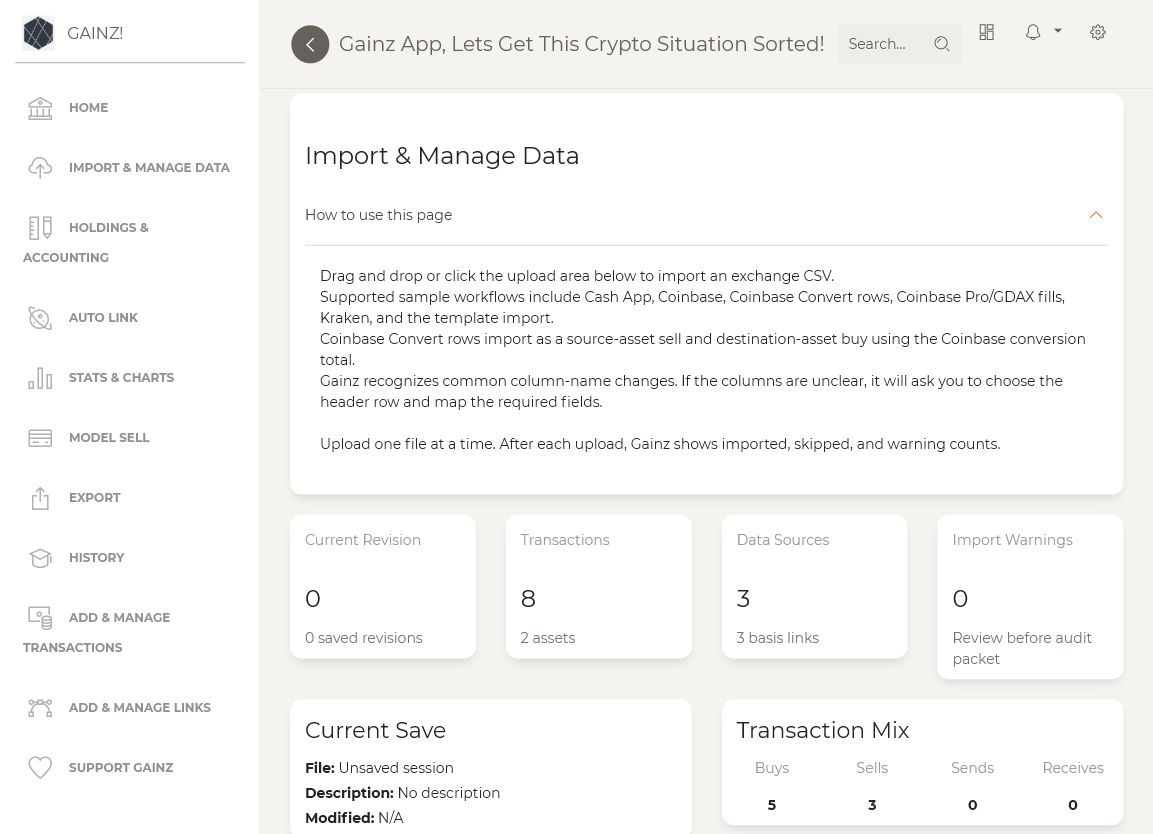Open the EXPORT page
1153x834 pixels.
coord(94,498)
